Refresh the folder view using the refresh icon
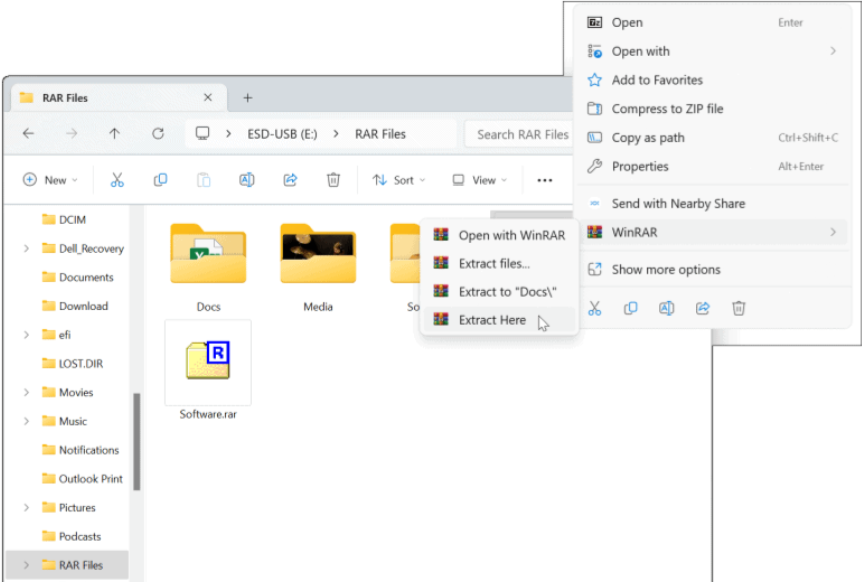This screenshot has width=863, height=582. pyautogui.click(x=158, y=133)
